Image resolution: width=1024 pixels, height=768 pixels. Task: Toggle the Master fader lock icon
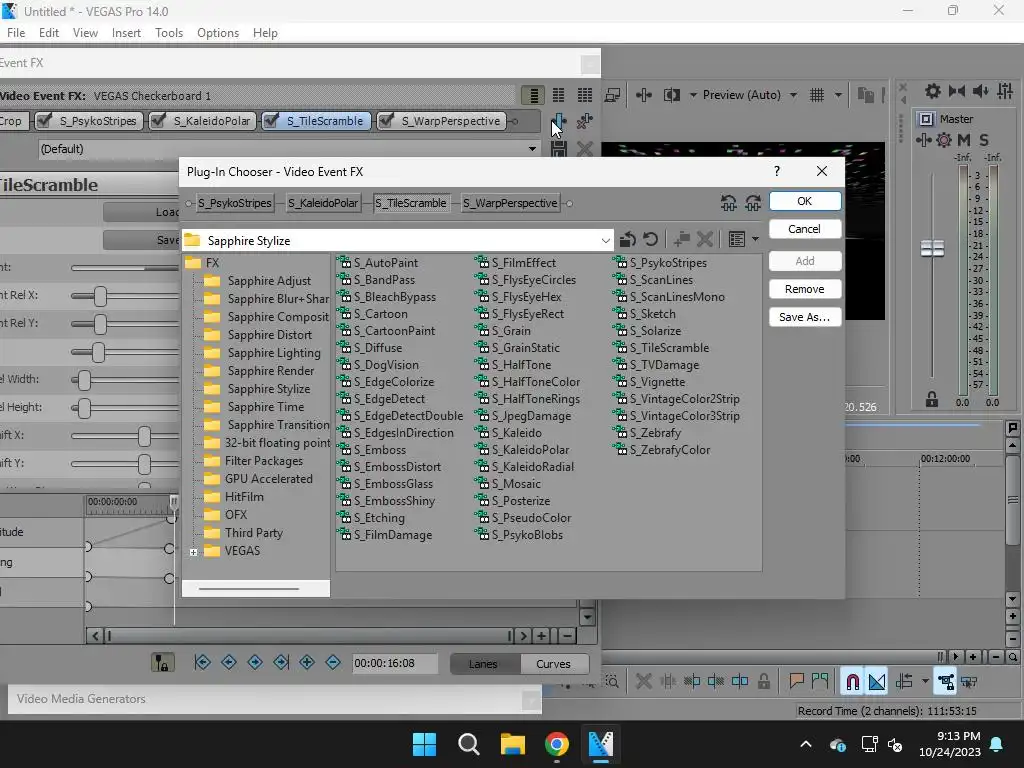pos(932,399)
